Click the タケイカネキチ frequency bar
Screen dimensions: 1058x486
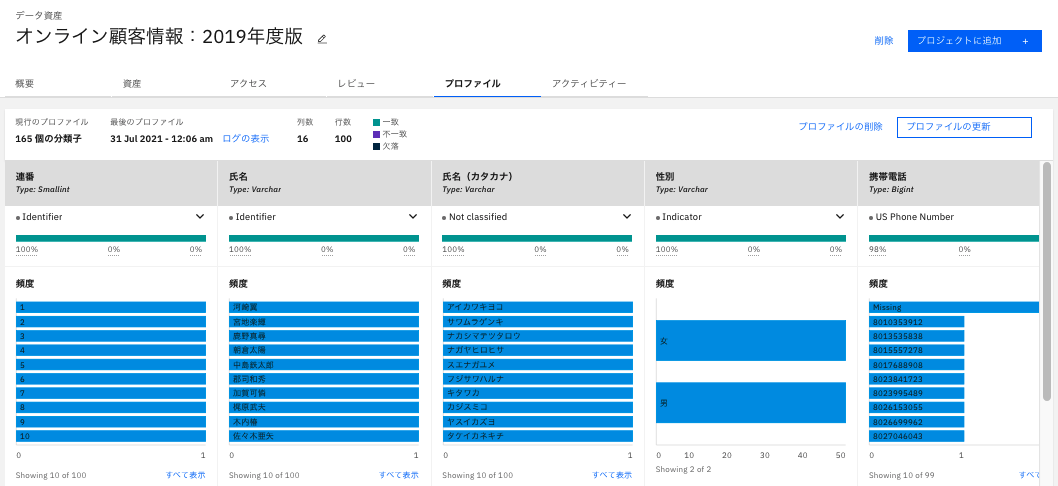coord(538,436)
